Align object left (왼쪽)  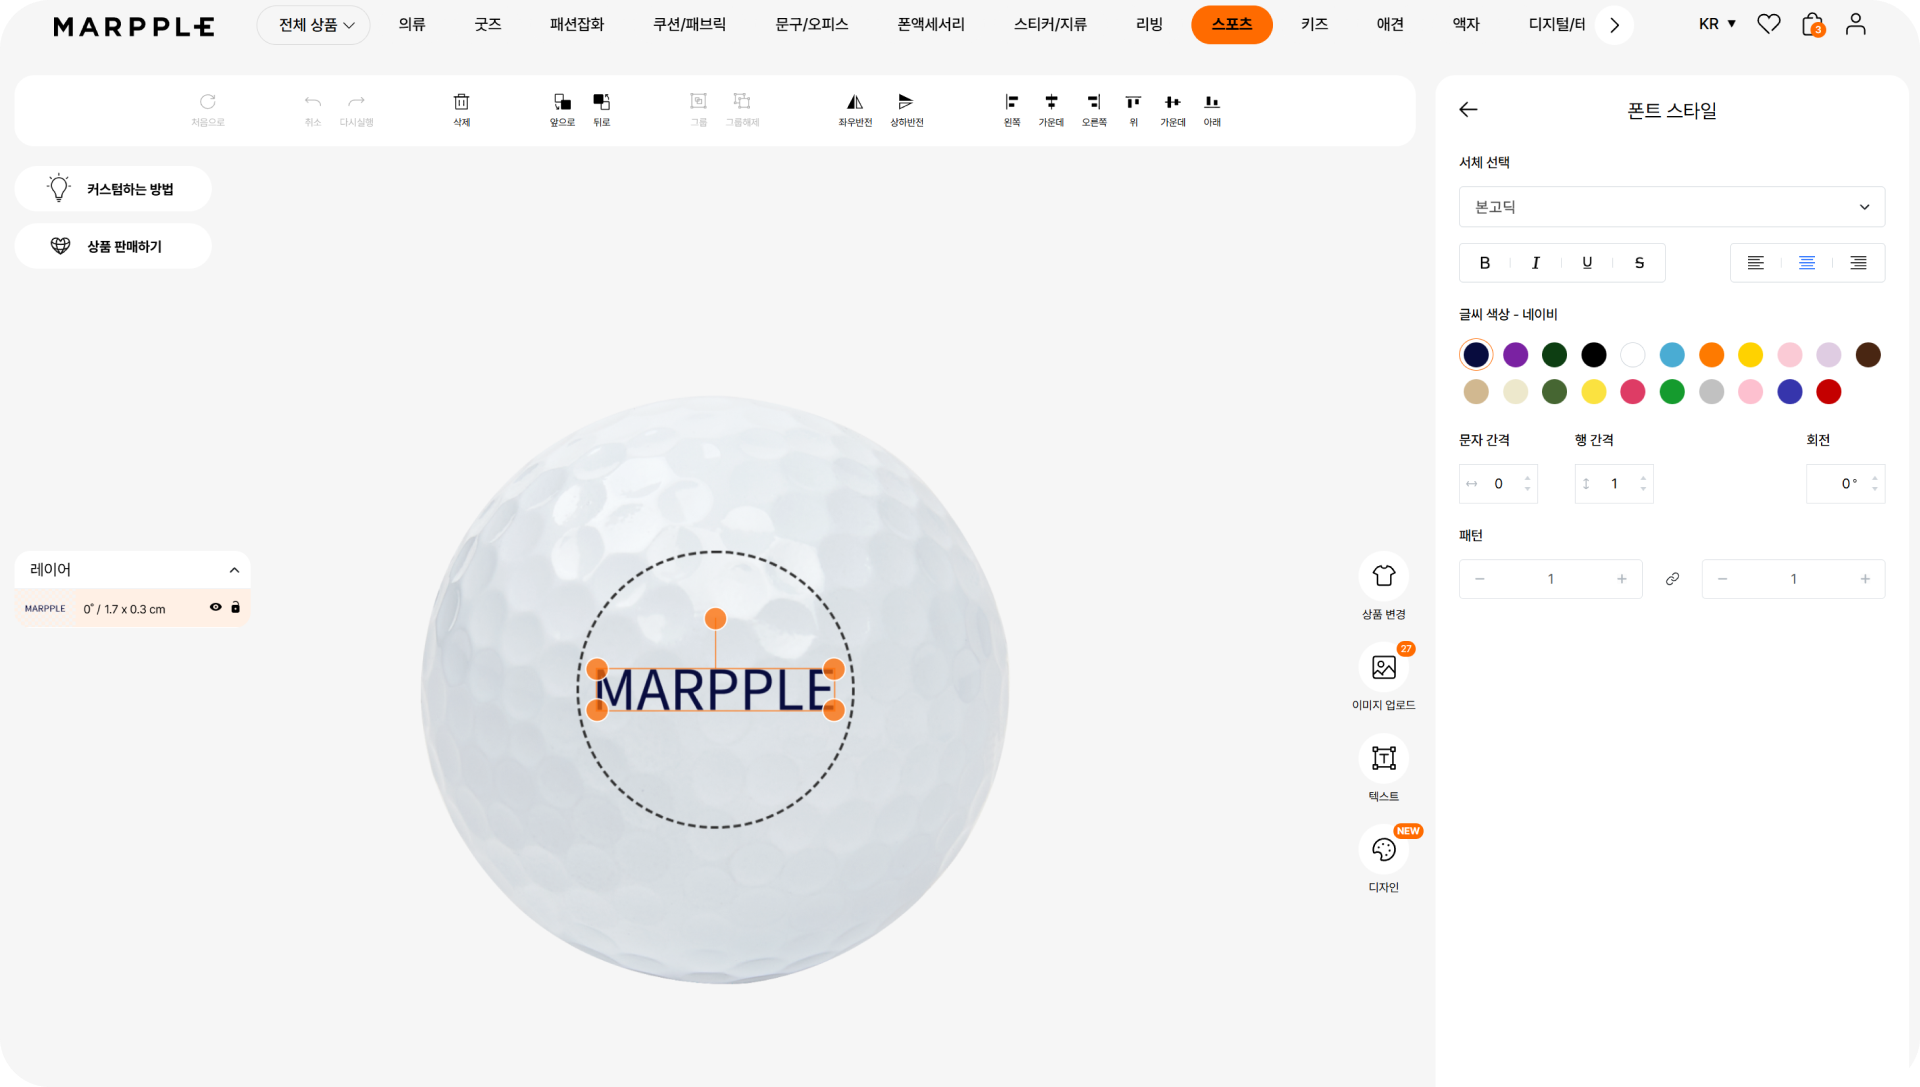1012,103
